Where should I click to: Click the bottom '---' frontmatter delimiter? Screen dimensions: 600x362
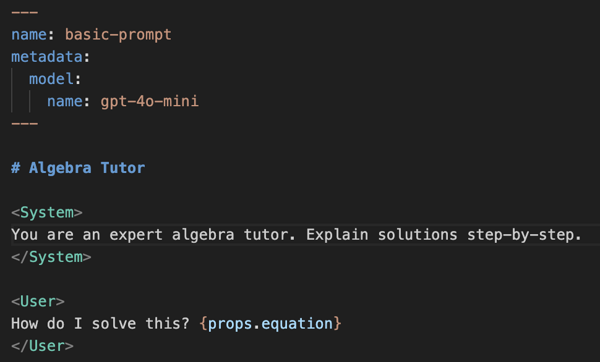click(x=24, y=124)
